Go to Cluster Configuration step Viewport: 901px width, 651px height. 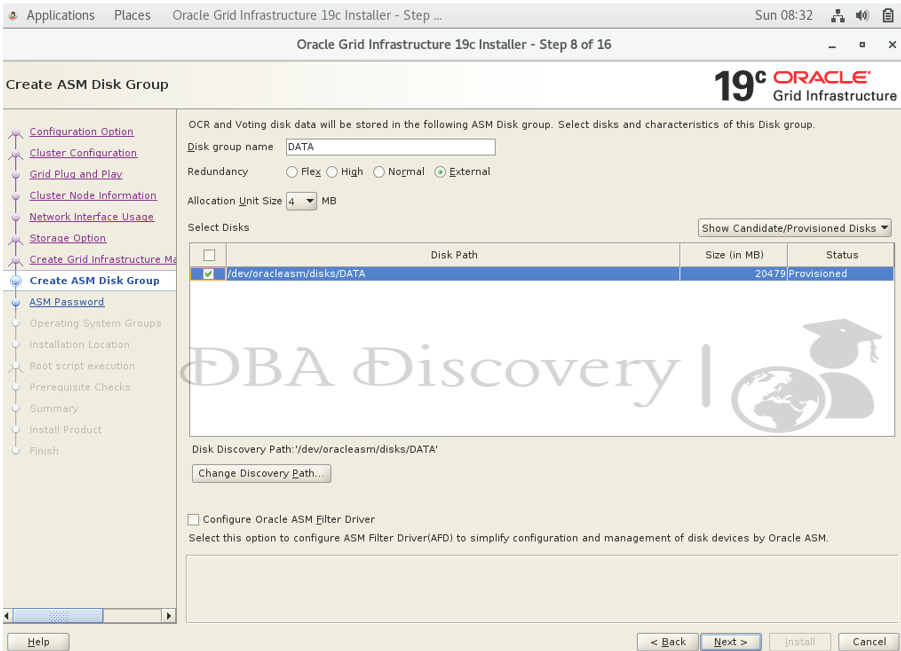coord(83,153)
